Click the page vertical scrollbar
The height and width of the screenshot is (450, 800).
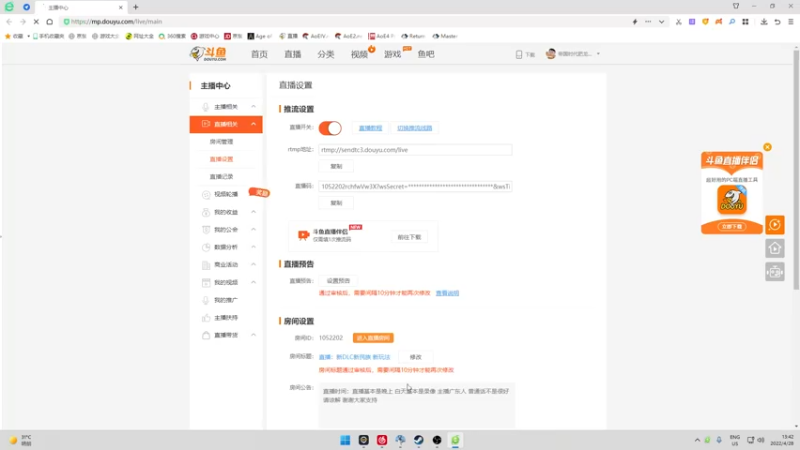(796, 168)
